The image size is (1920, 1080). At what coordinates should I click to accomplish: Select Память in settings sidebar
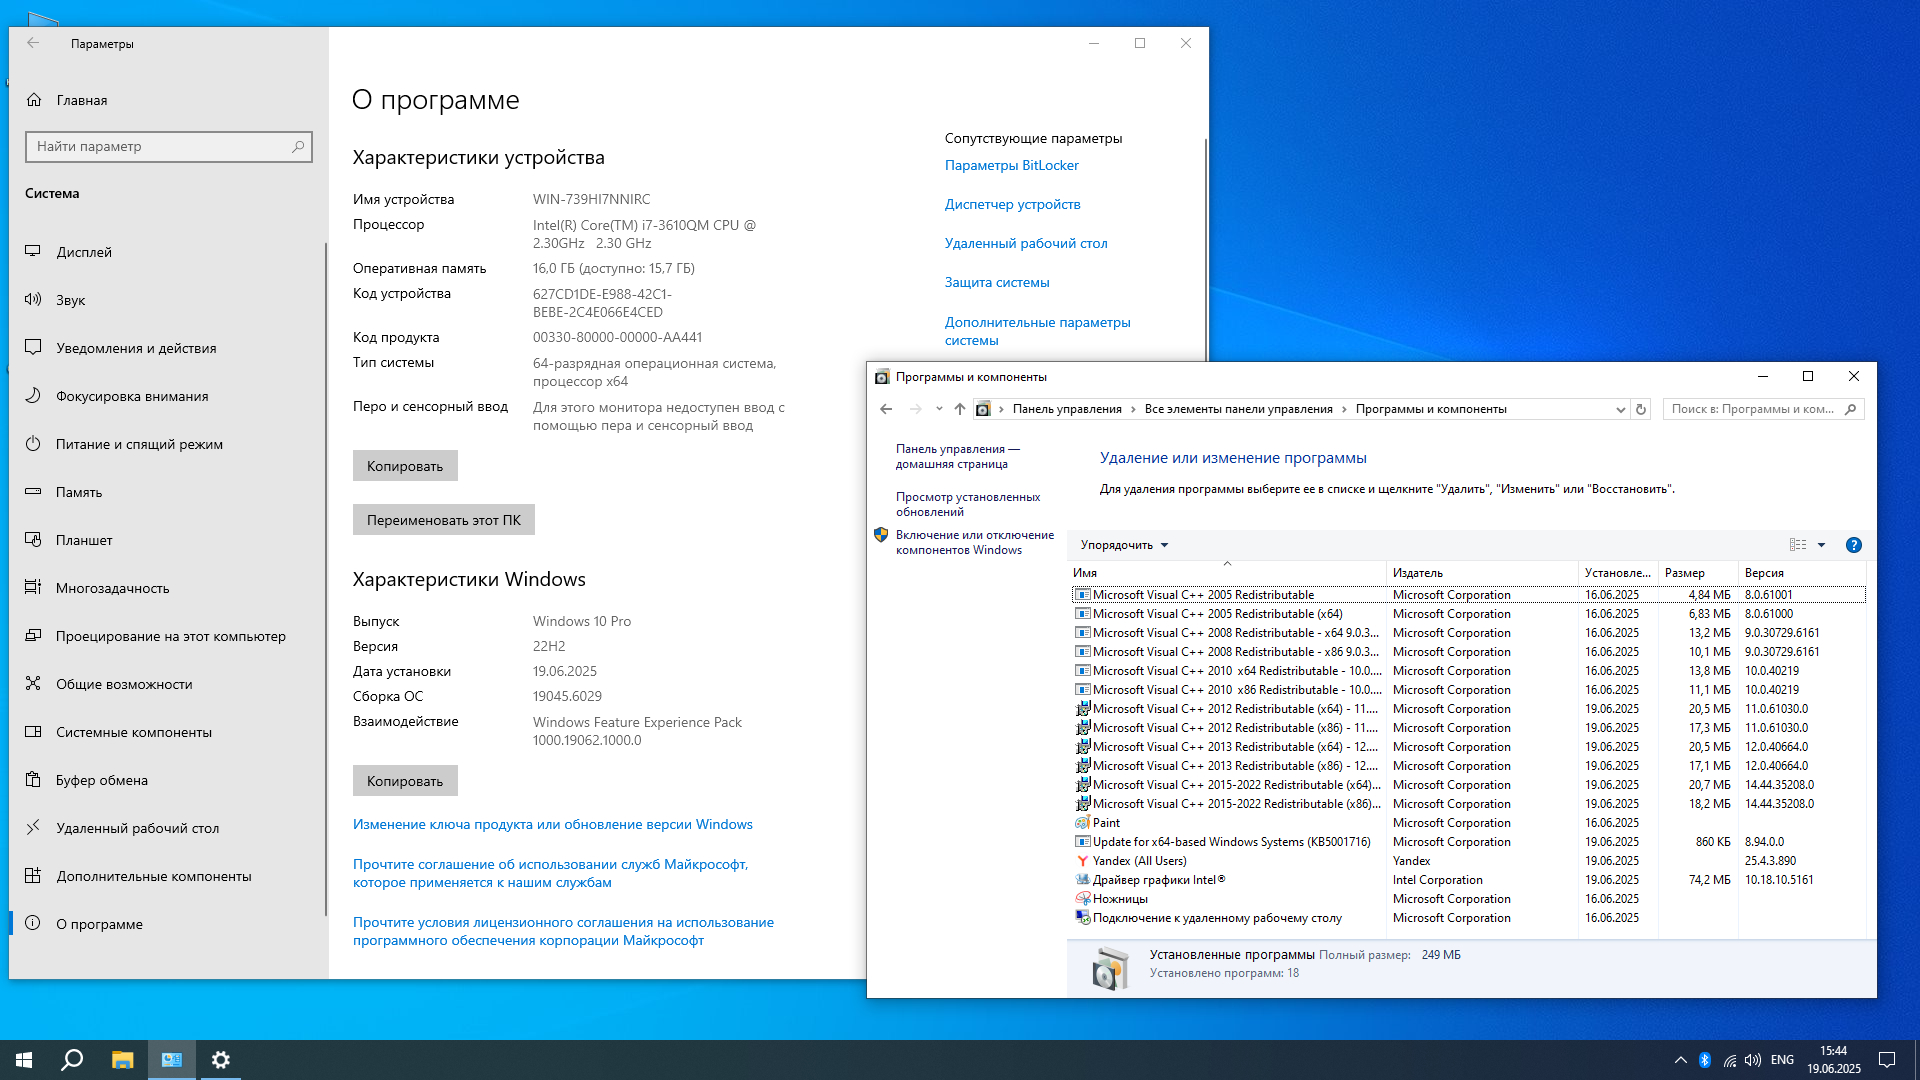pyautogui.click(x=79, y=492)
